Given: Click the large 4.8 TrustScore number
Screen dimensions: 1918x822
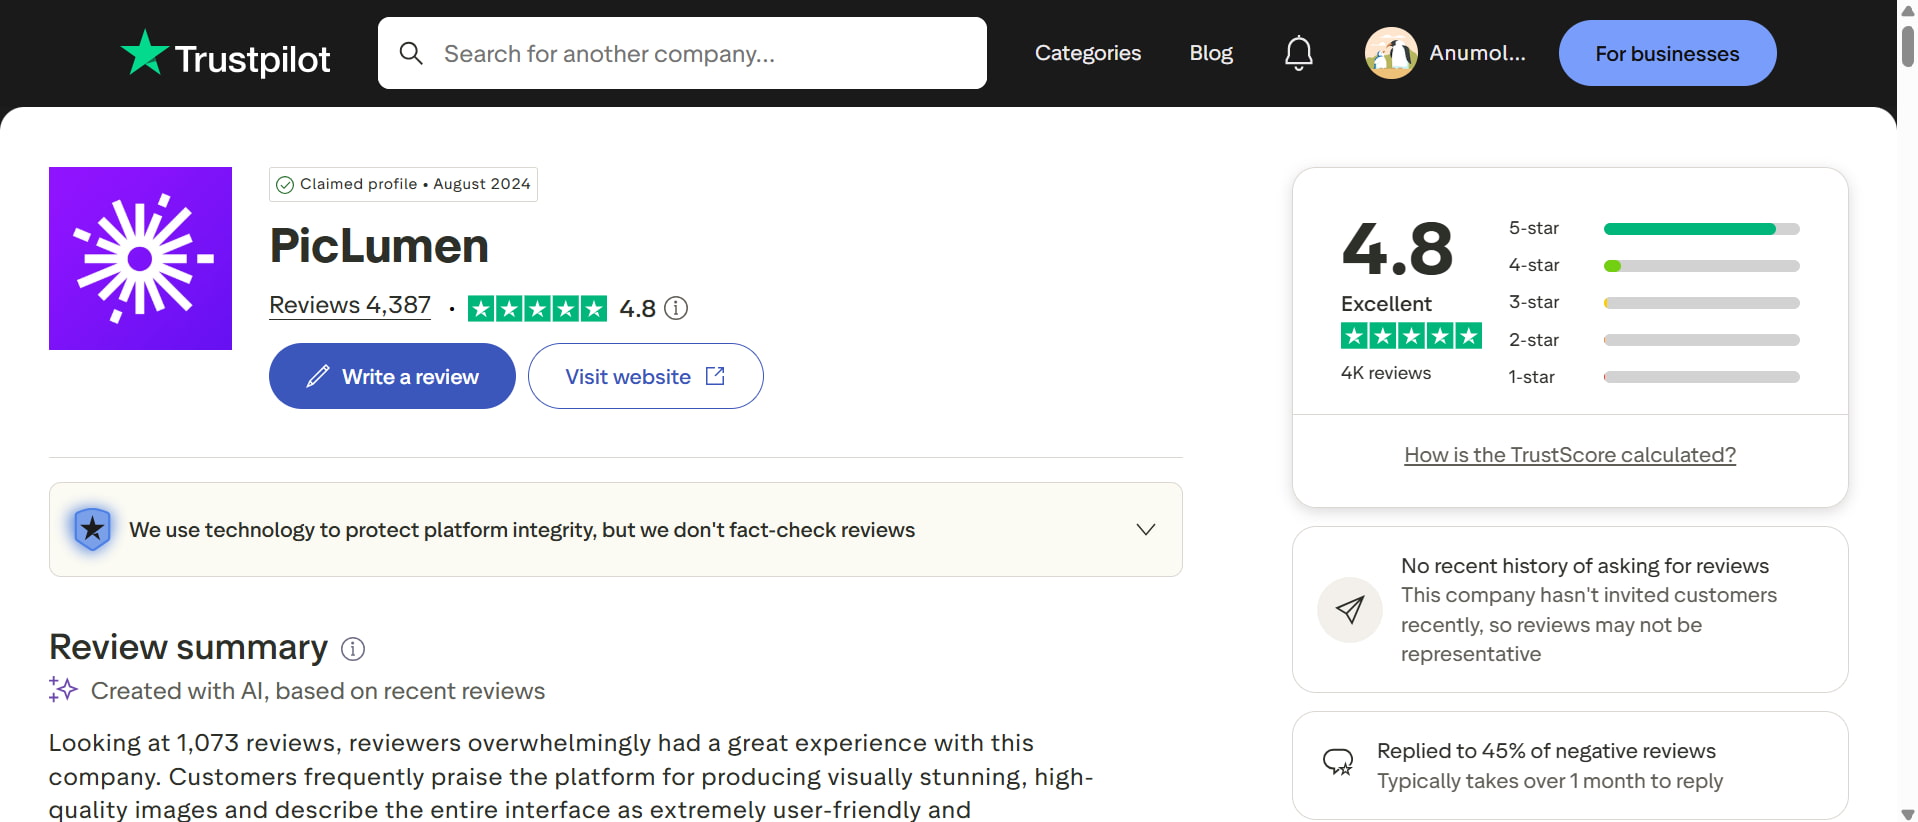Looking at the screenshot, I should [1397, 249].
